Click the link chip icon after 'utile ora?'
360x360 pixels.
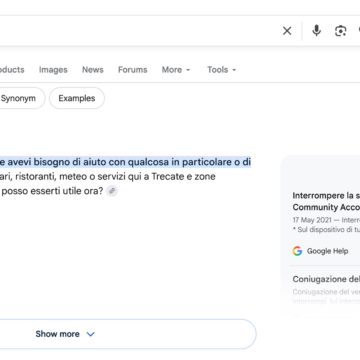(112, 191)
